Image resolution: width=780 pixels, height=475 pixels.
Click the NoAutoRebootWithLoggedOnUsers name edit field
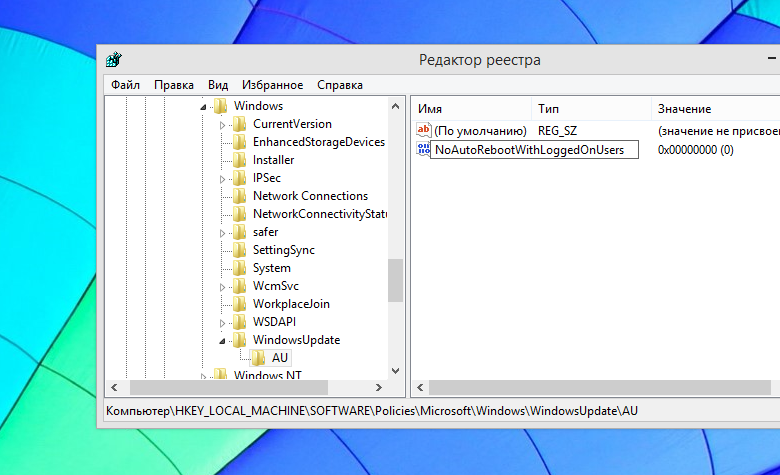tap(534, 150)
